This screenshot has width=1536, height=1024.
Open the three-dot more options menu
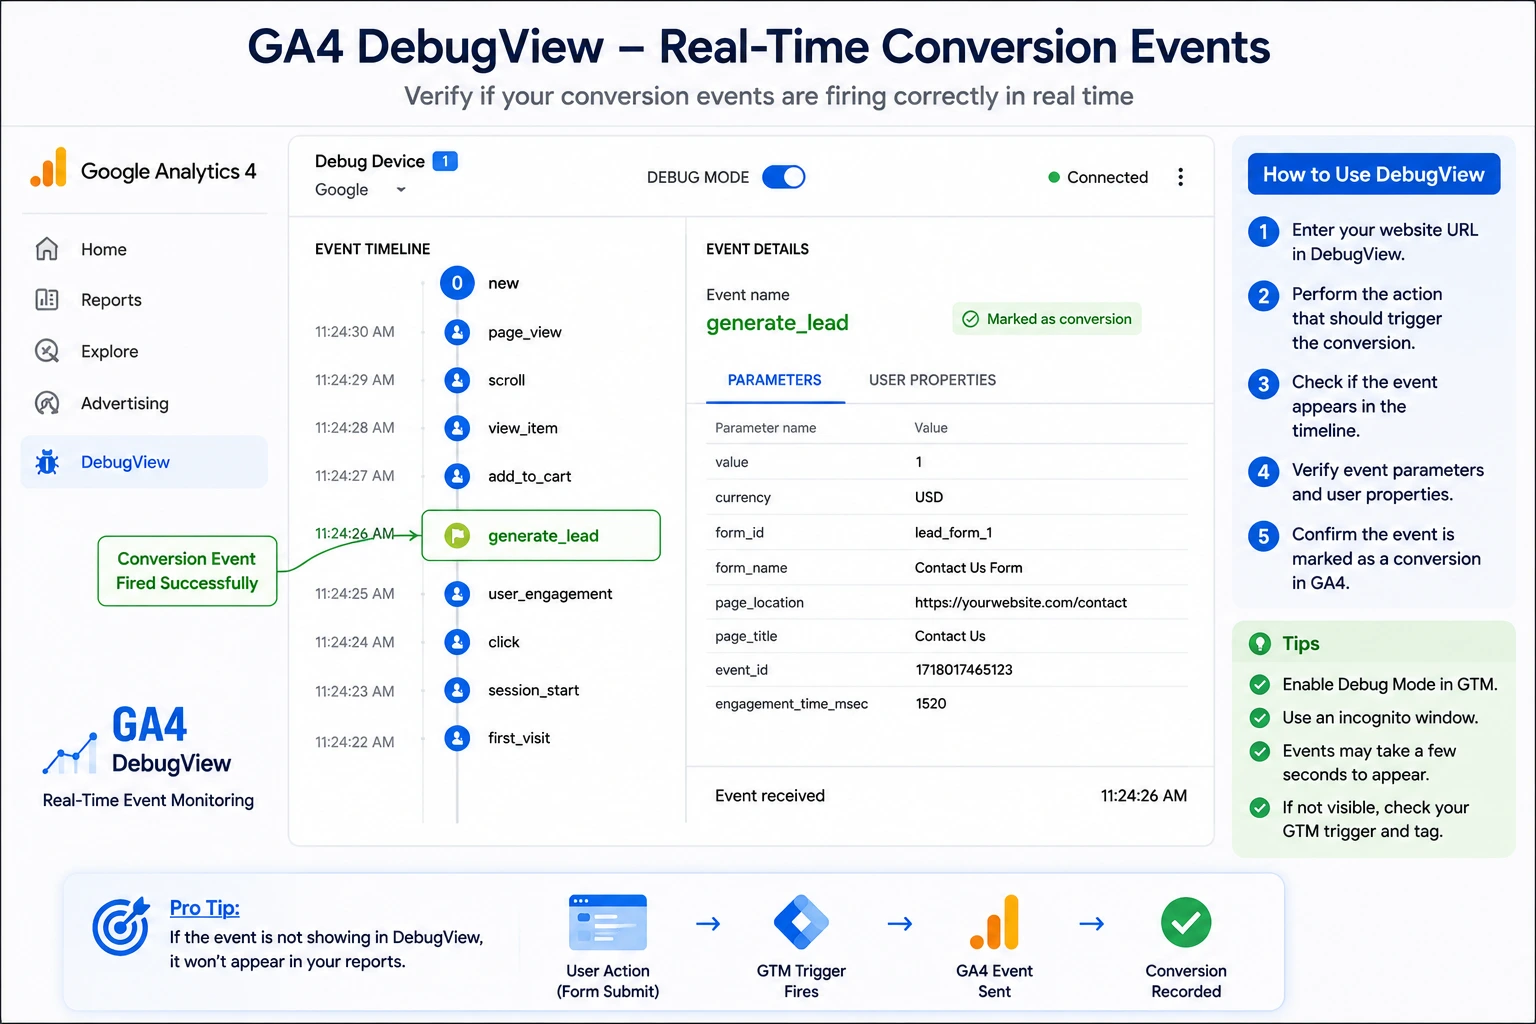tap(1181, 177)
